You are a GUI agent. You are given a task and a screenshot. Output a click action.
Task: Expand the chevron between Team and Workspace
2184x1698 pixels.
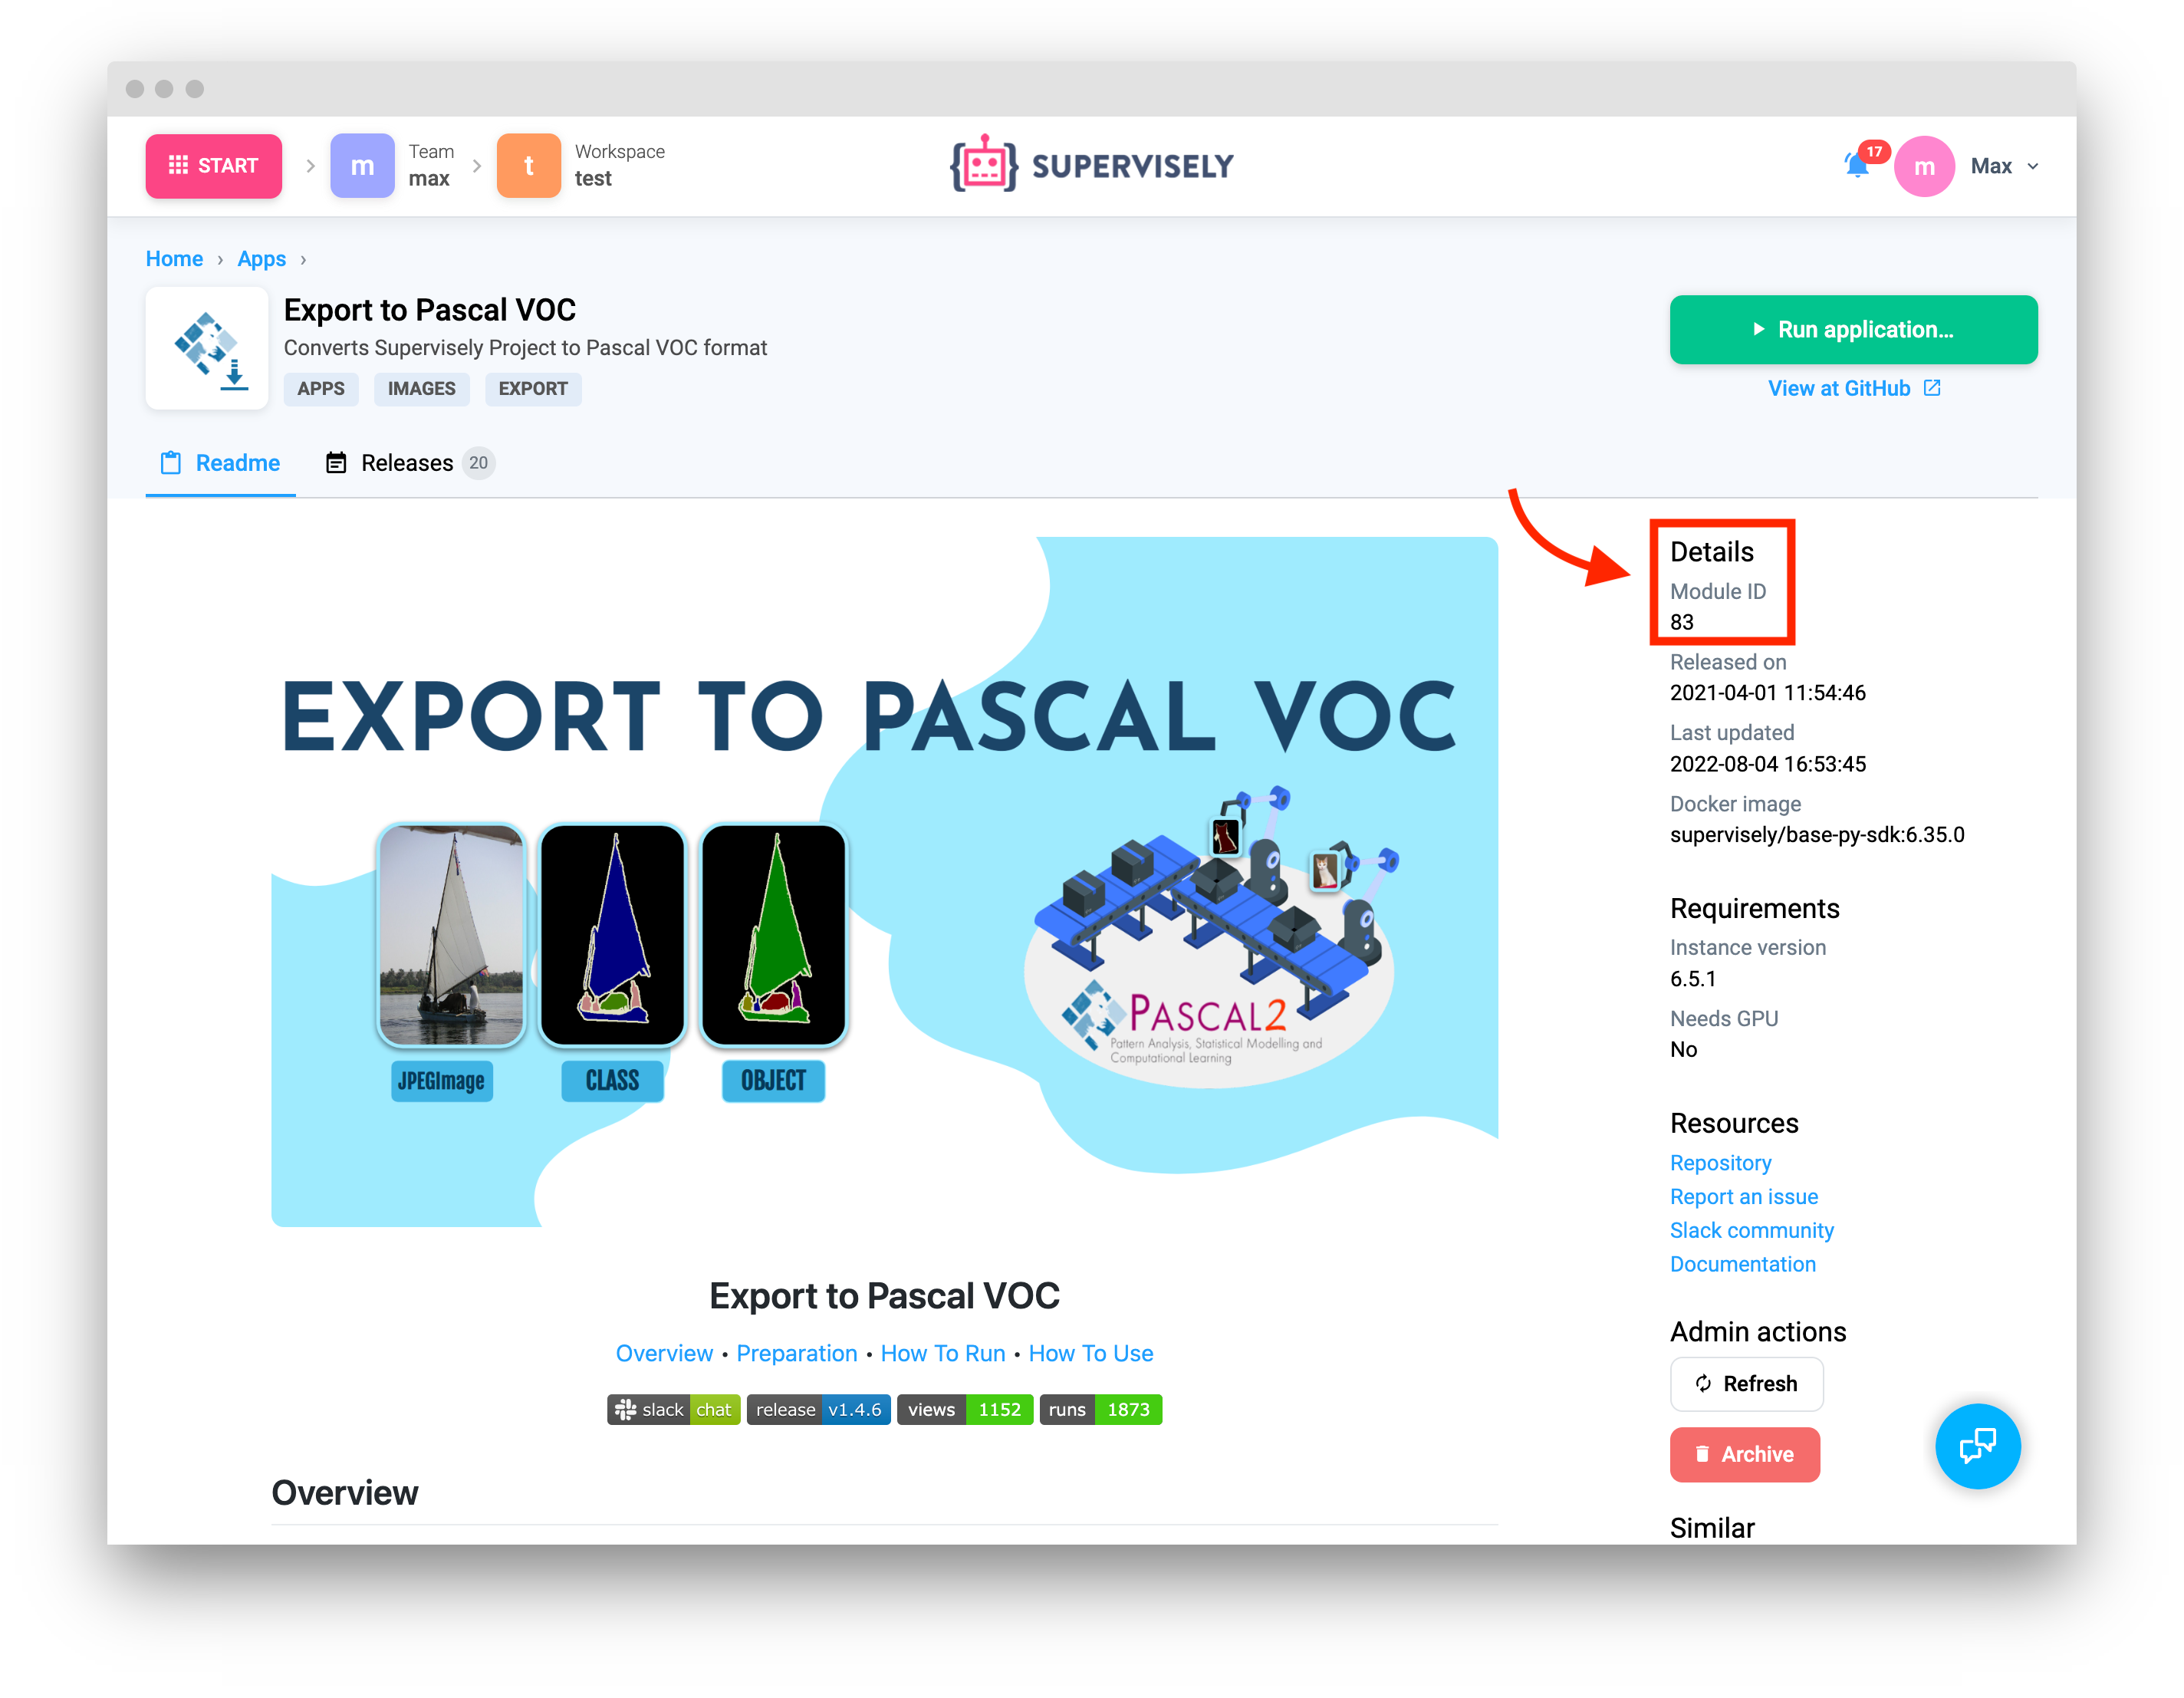476,166
